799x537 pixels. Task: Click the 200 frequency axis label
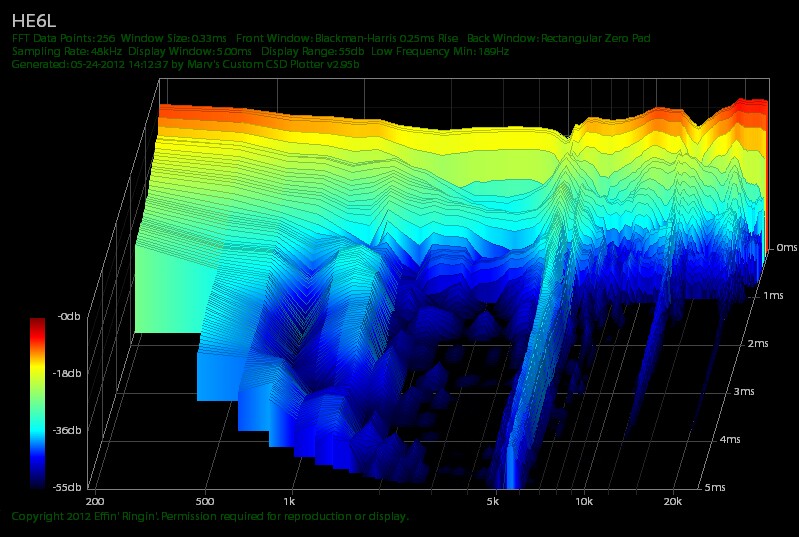click(x=96, y=502)
